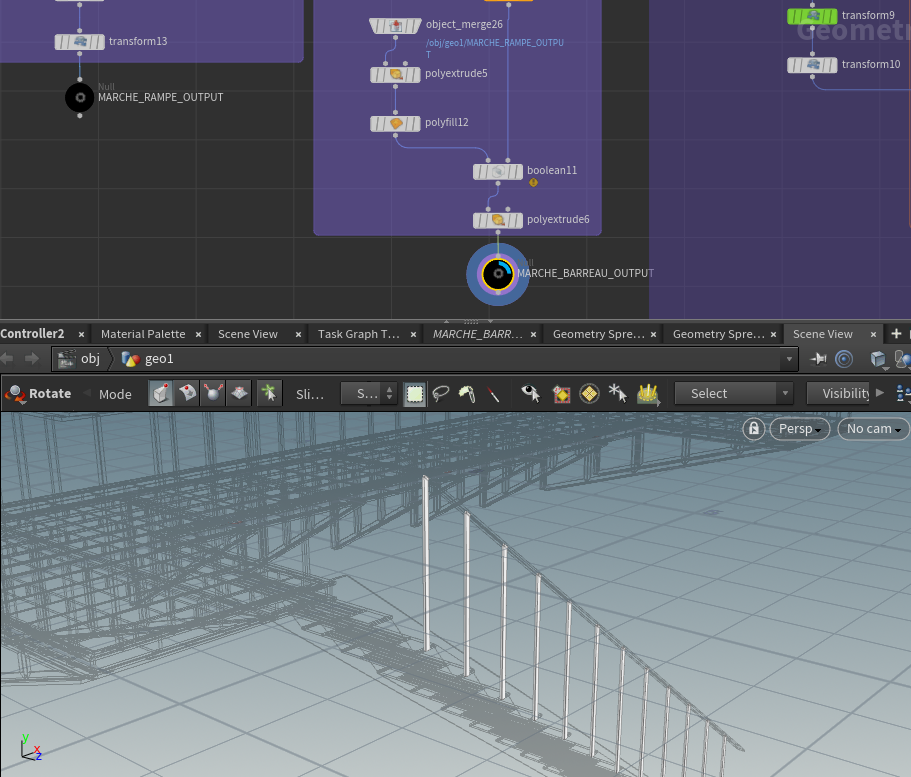The width and height of the screenshot is (911, 777).
Task: Open the Persp viewport dropdown
Action: coord(800,428)
